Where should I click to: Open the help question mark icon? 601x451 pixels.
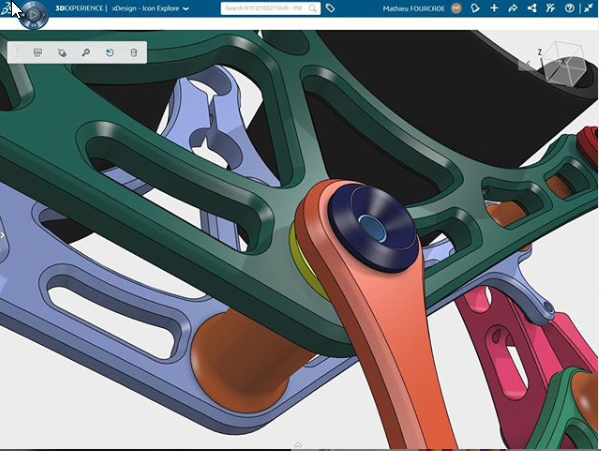(x=569, y=8)
